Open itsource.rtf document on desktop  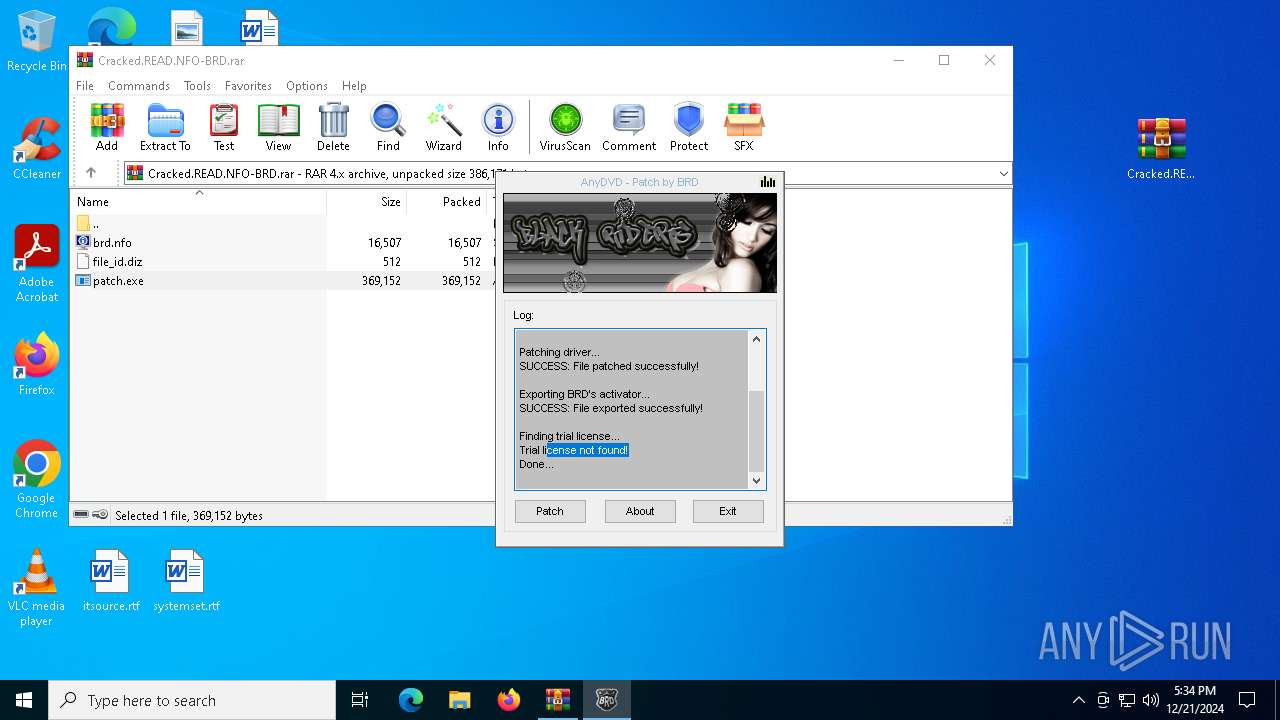click(110, 580)
